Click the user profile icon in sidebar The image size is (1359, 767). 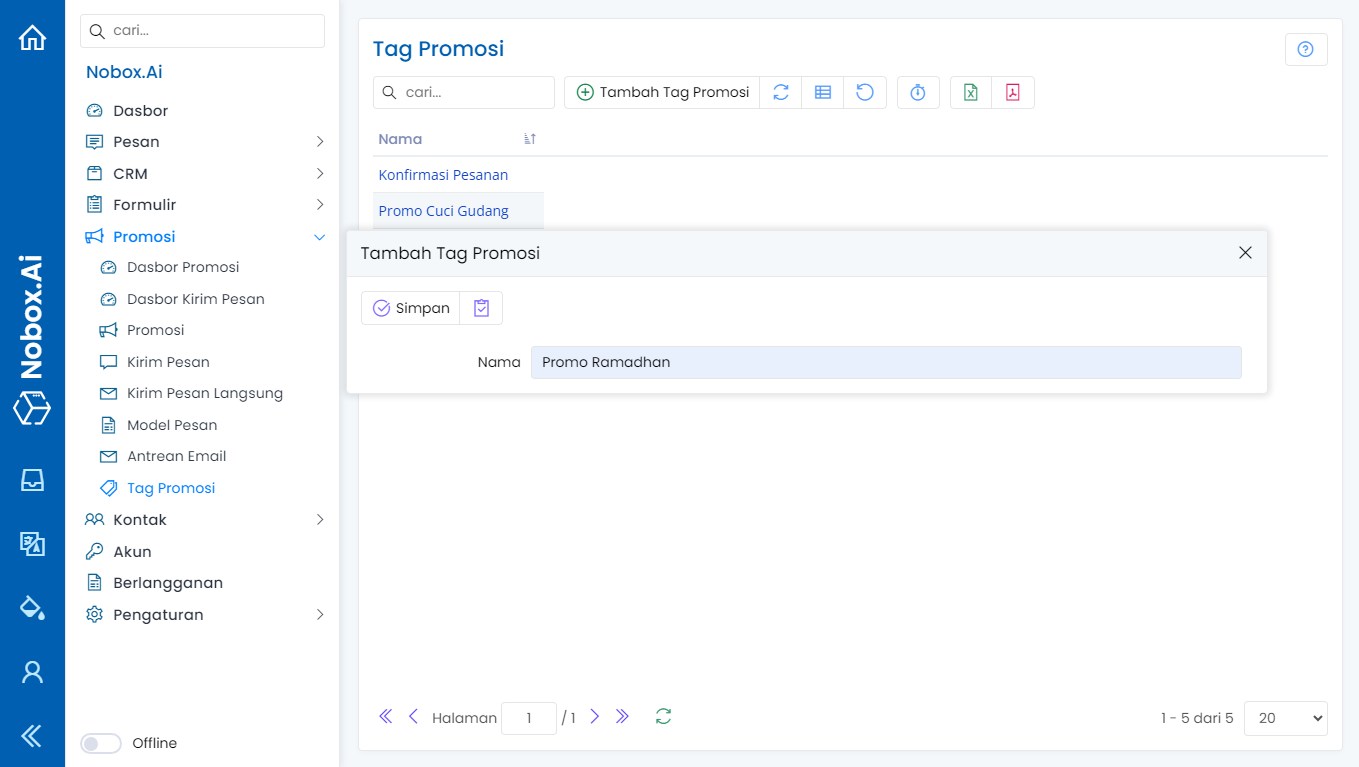click(32, 672)
